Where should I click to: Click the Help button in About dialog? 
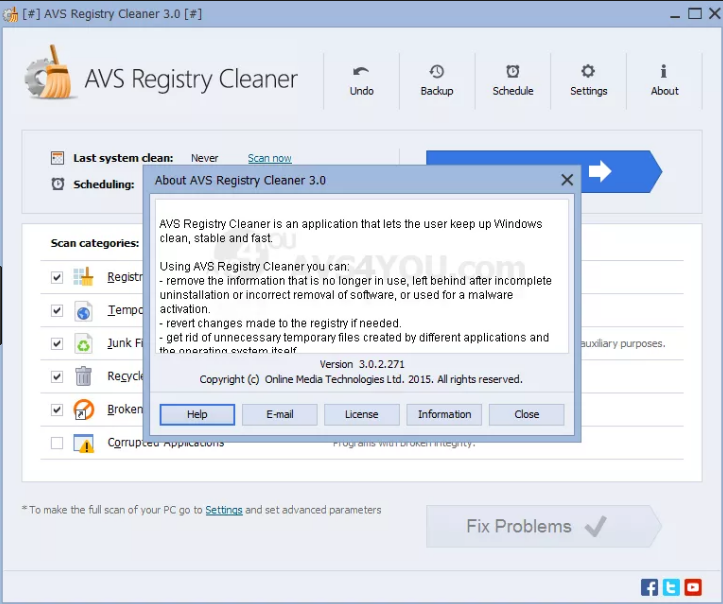point(197,415)
